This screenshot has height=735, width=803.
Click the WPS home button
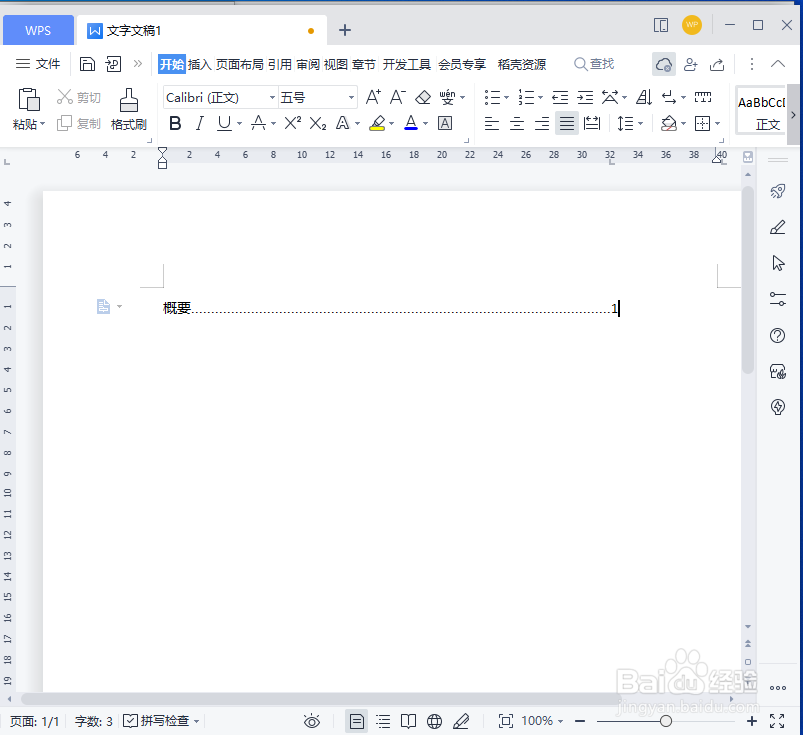[38, 30]
